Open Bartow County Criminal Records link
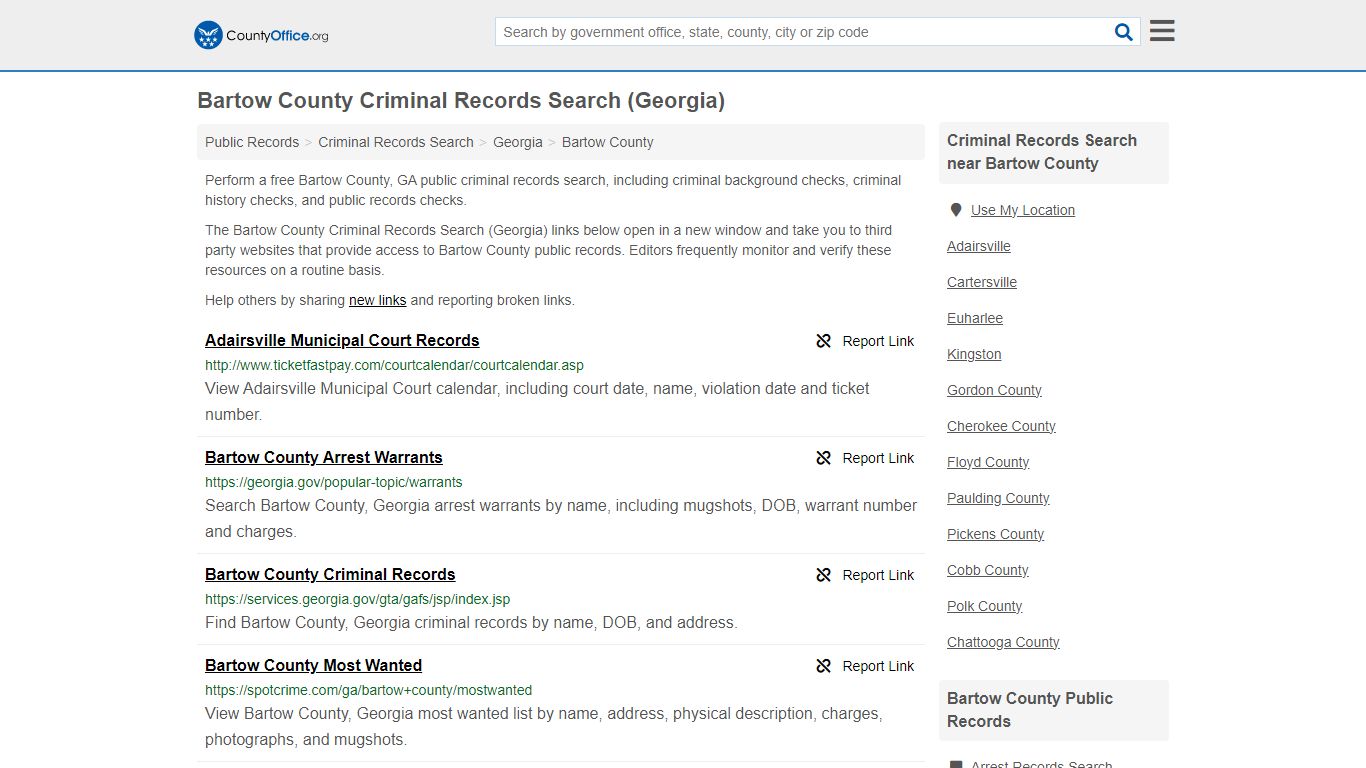This screenshot has height=768, width=1366. [x=330, y=574]
